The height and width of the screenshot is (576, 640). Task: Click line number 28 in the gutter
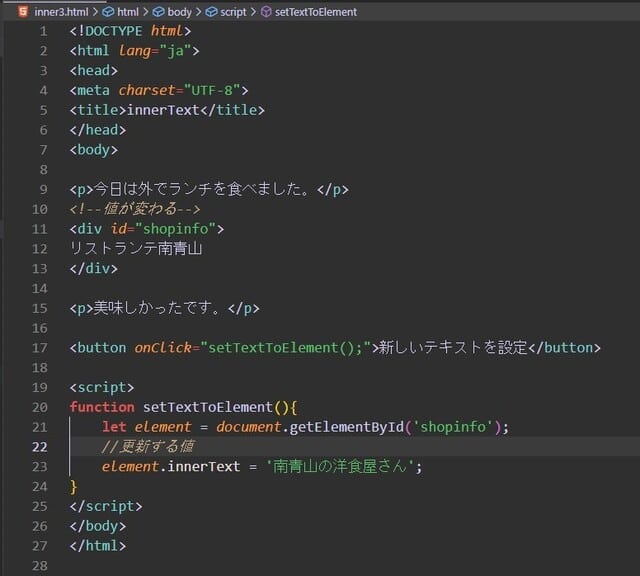click(x=39, y=565)
